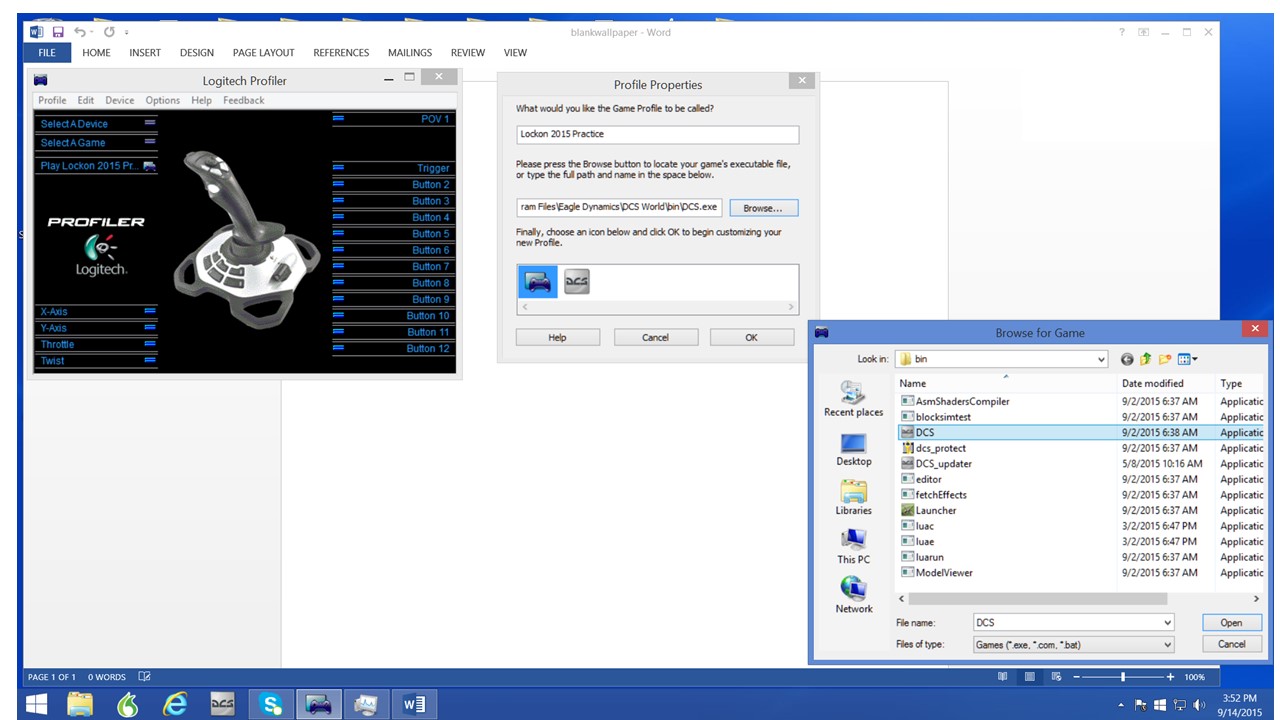Click Cancel in Profile Properties

coord(655,337)
